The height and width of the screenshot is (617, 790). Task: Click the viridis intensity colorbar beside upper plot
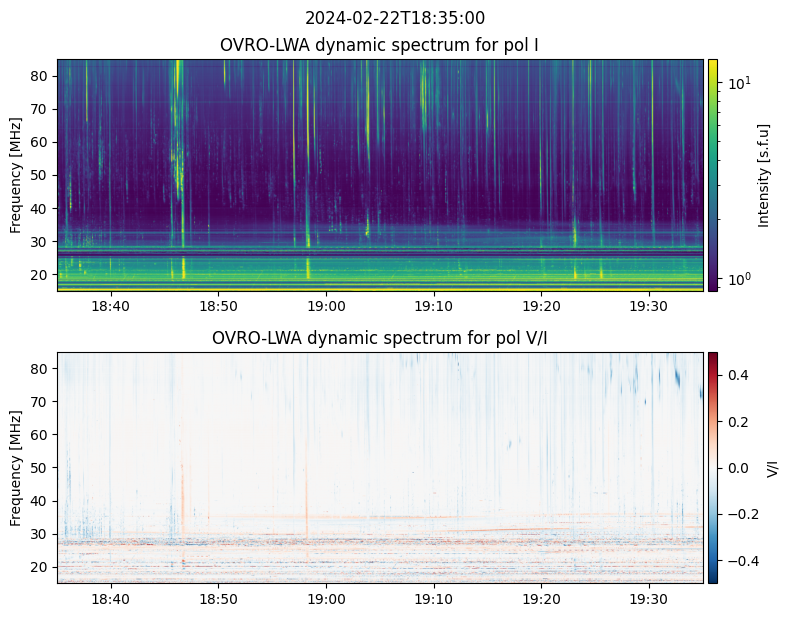point(713,175)
